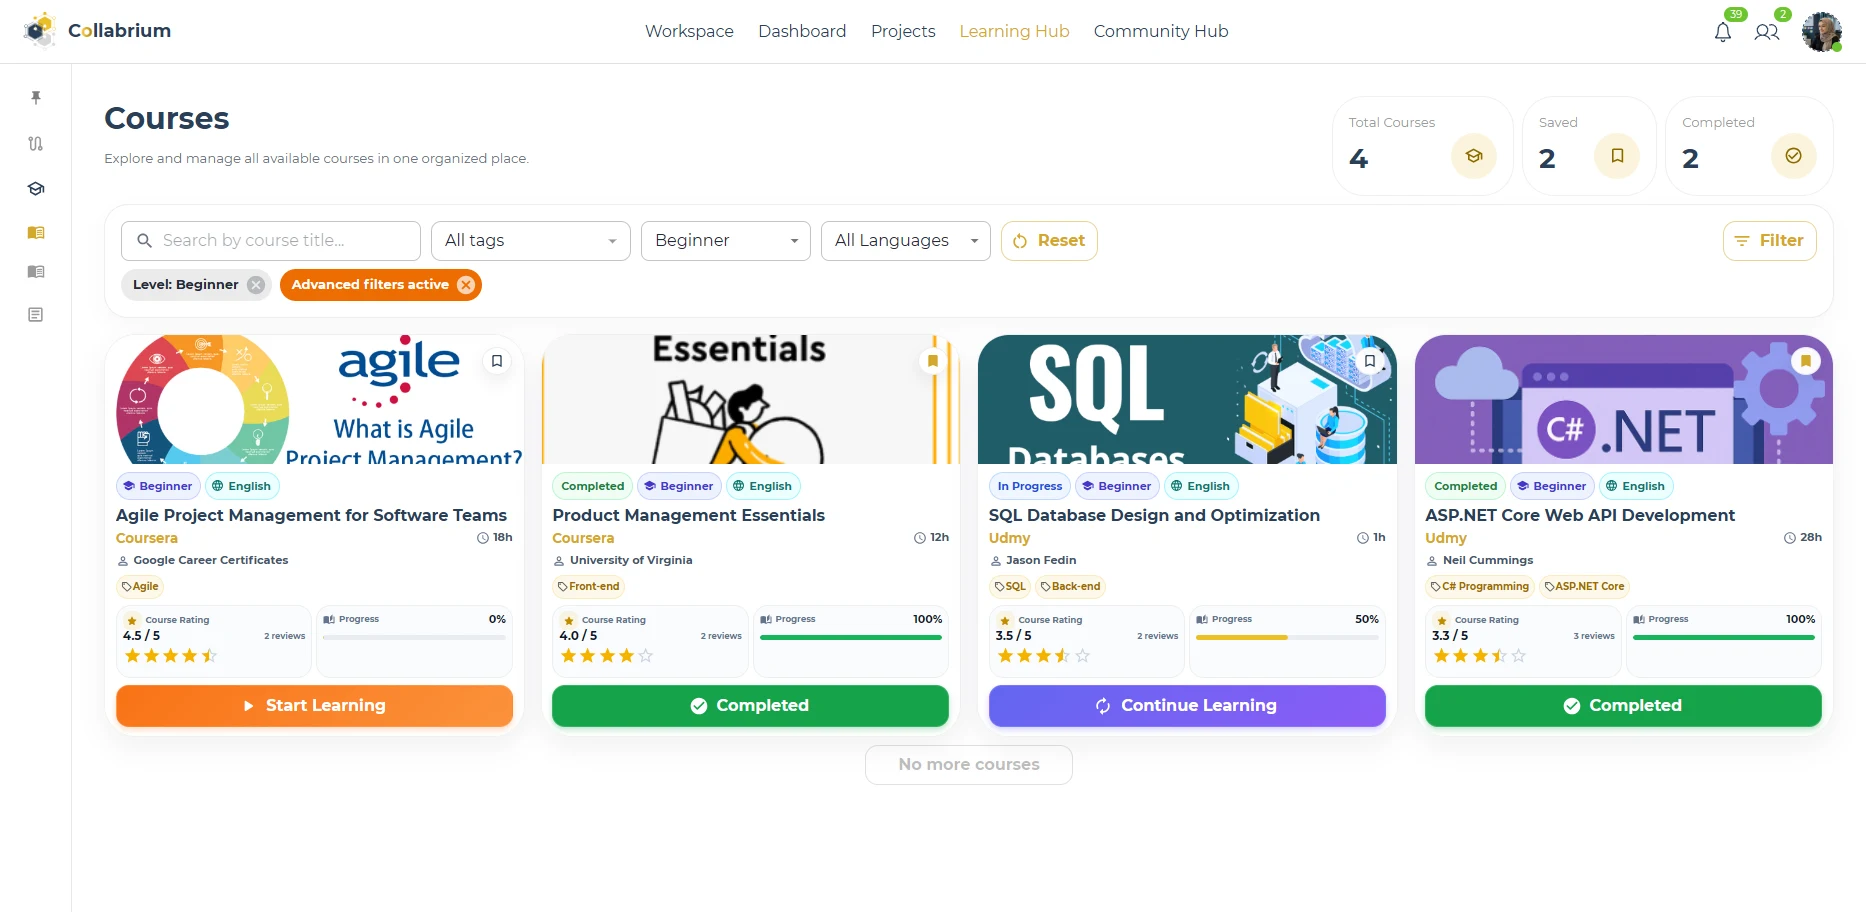Click Start Learning on Agile course

coord(314,706)
